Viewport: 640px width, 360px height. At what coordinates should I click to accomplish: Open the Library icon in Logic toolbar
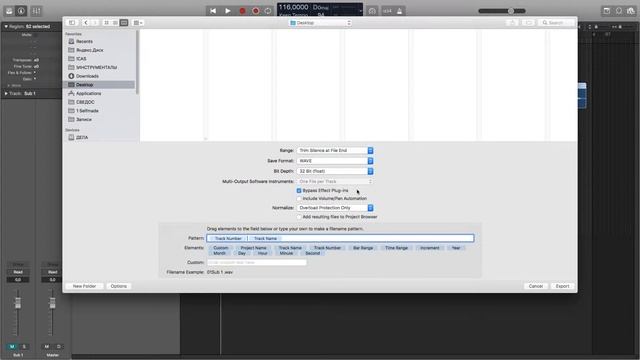tap(9, 11)
